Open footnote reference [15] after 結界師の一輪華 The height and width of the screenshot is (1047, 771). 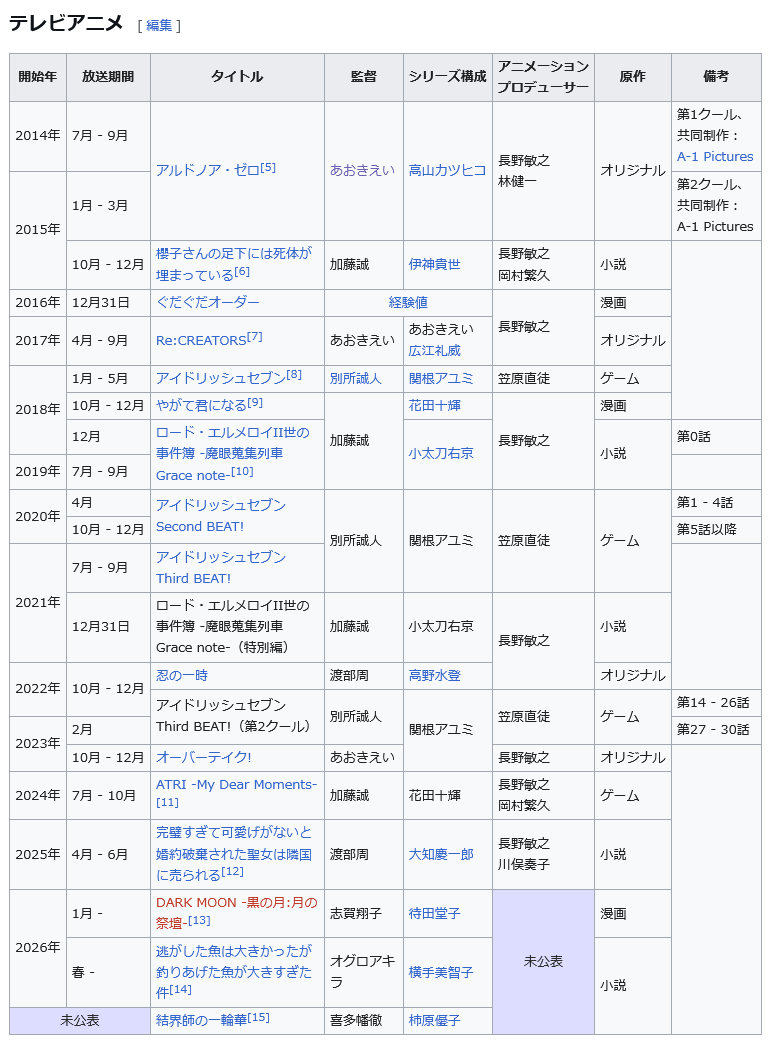pyautogui.click(x=259, y=1018)
